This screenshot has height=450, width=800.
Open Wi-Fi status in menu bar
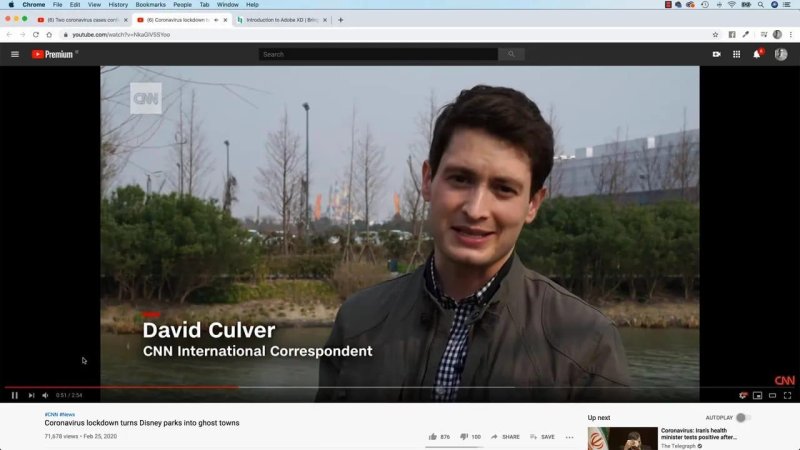point(732,5)
